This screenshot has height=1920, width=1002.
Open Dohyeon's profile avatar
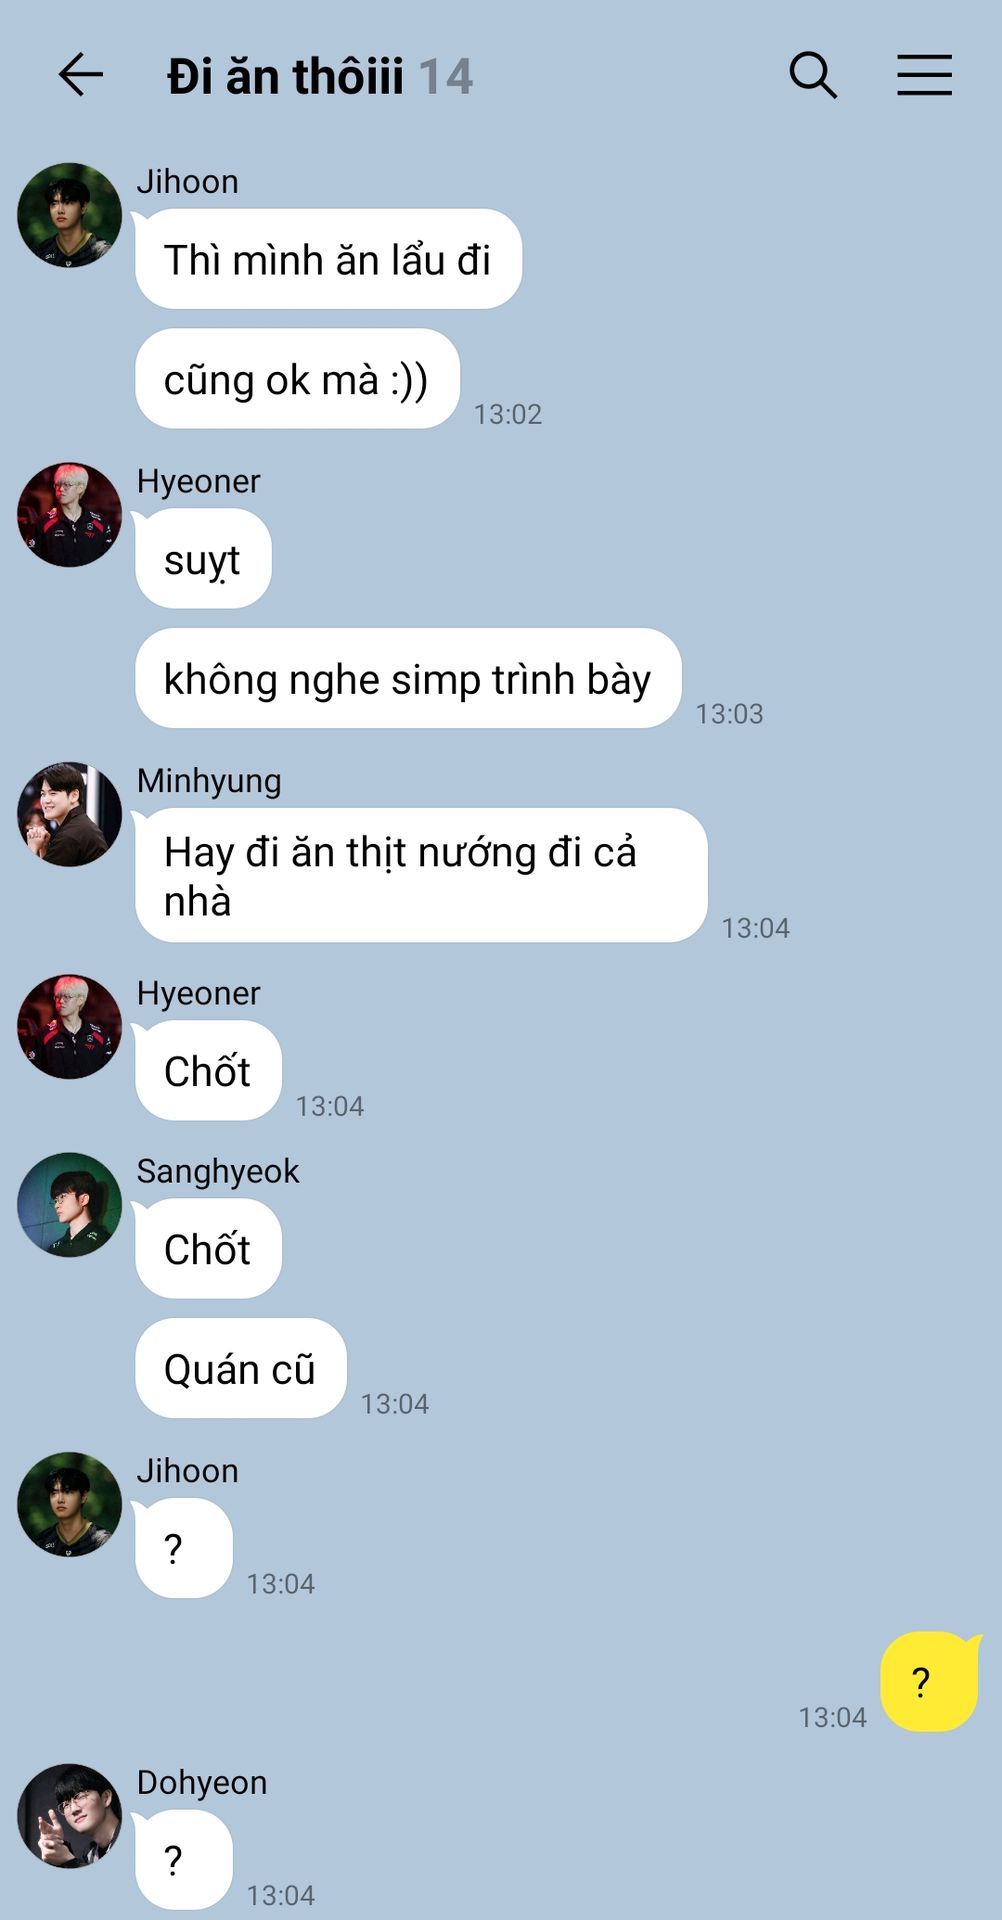[x=69, y=1816]
